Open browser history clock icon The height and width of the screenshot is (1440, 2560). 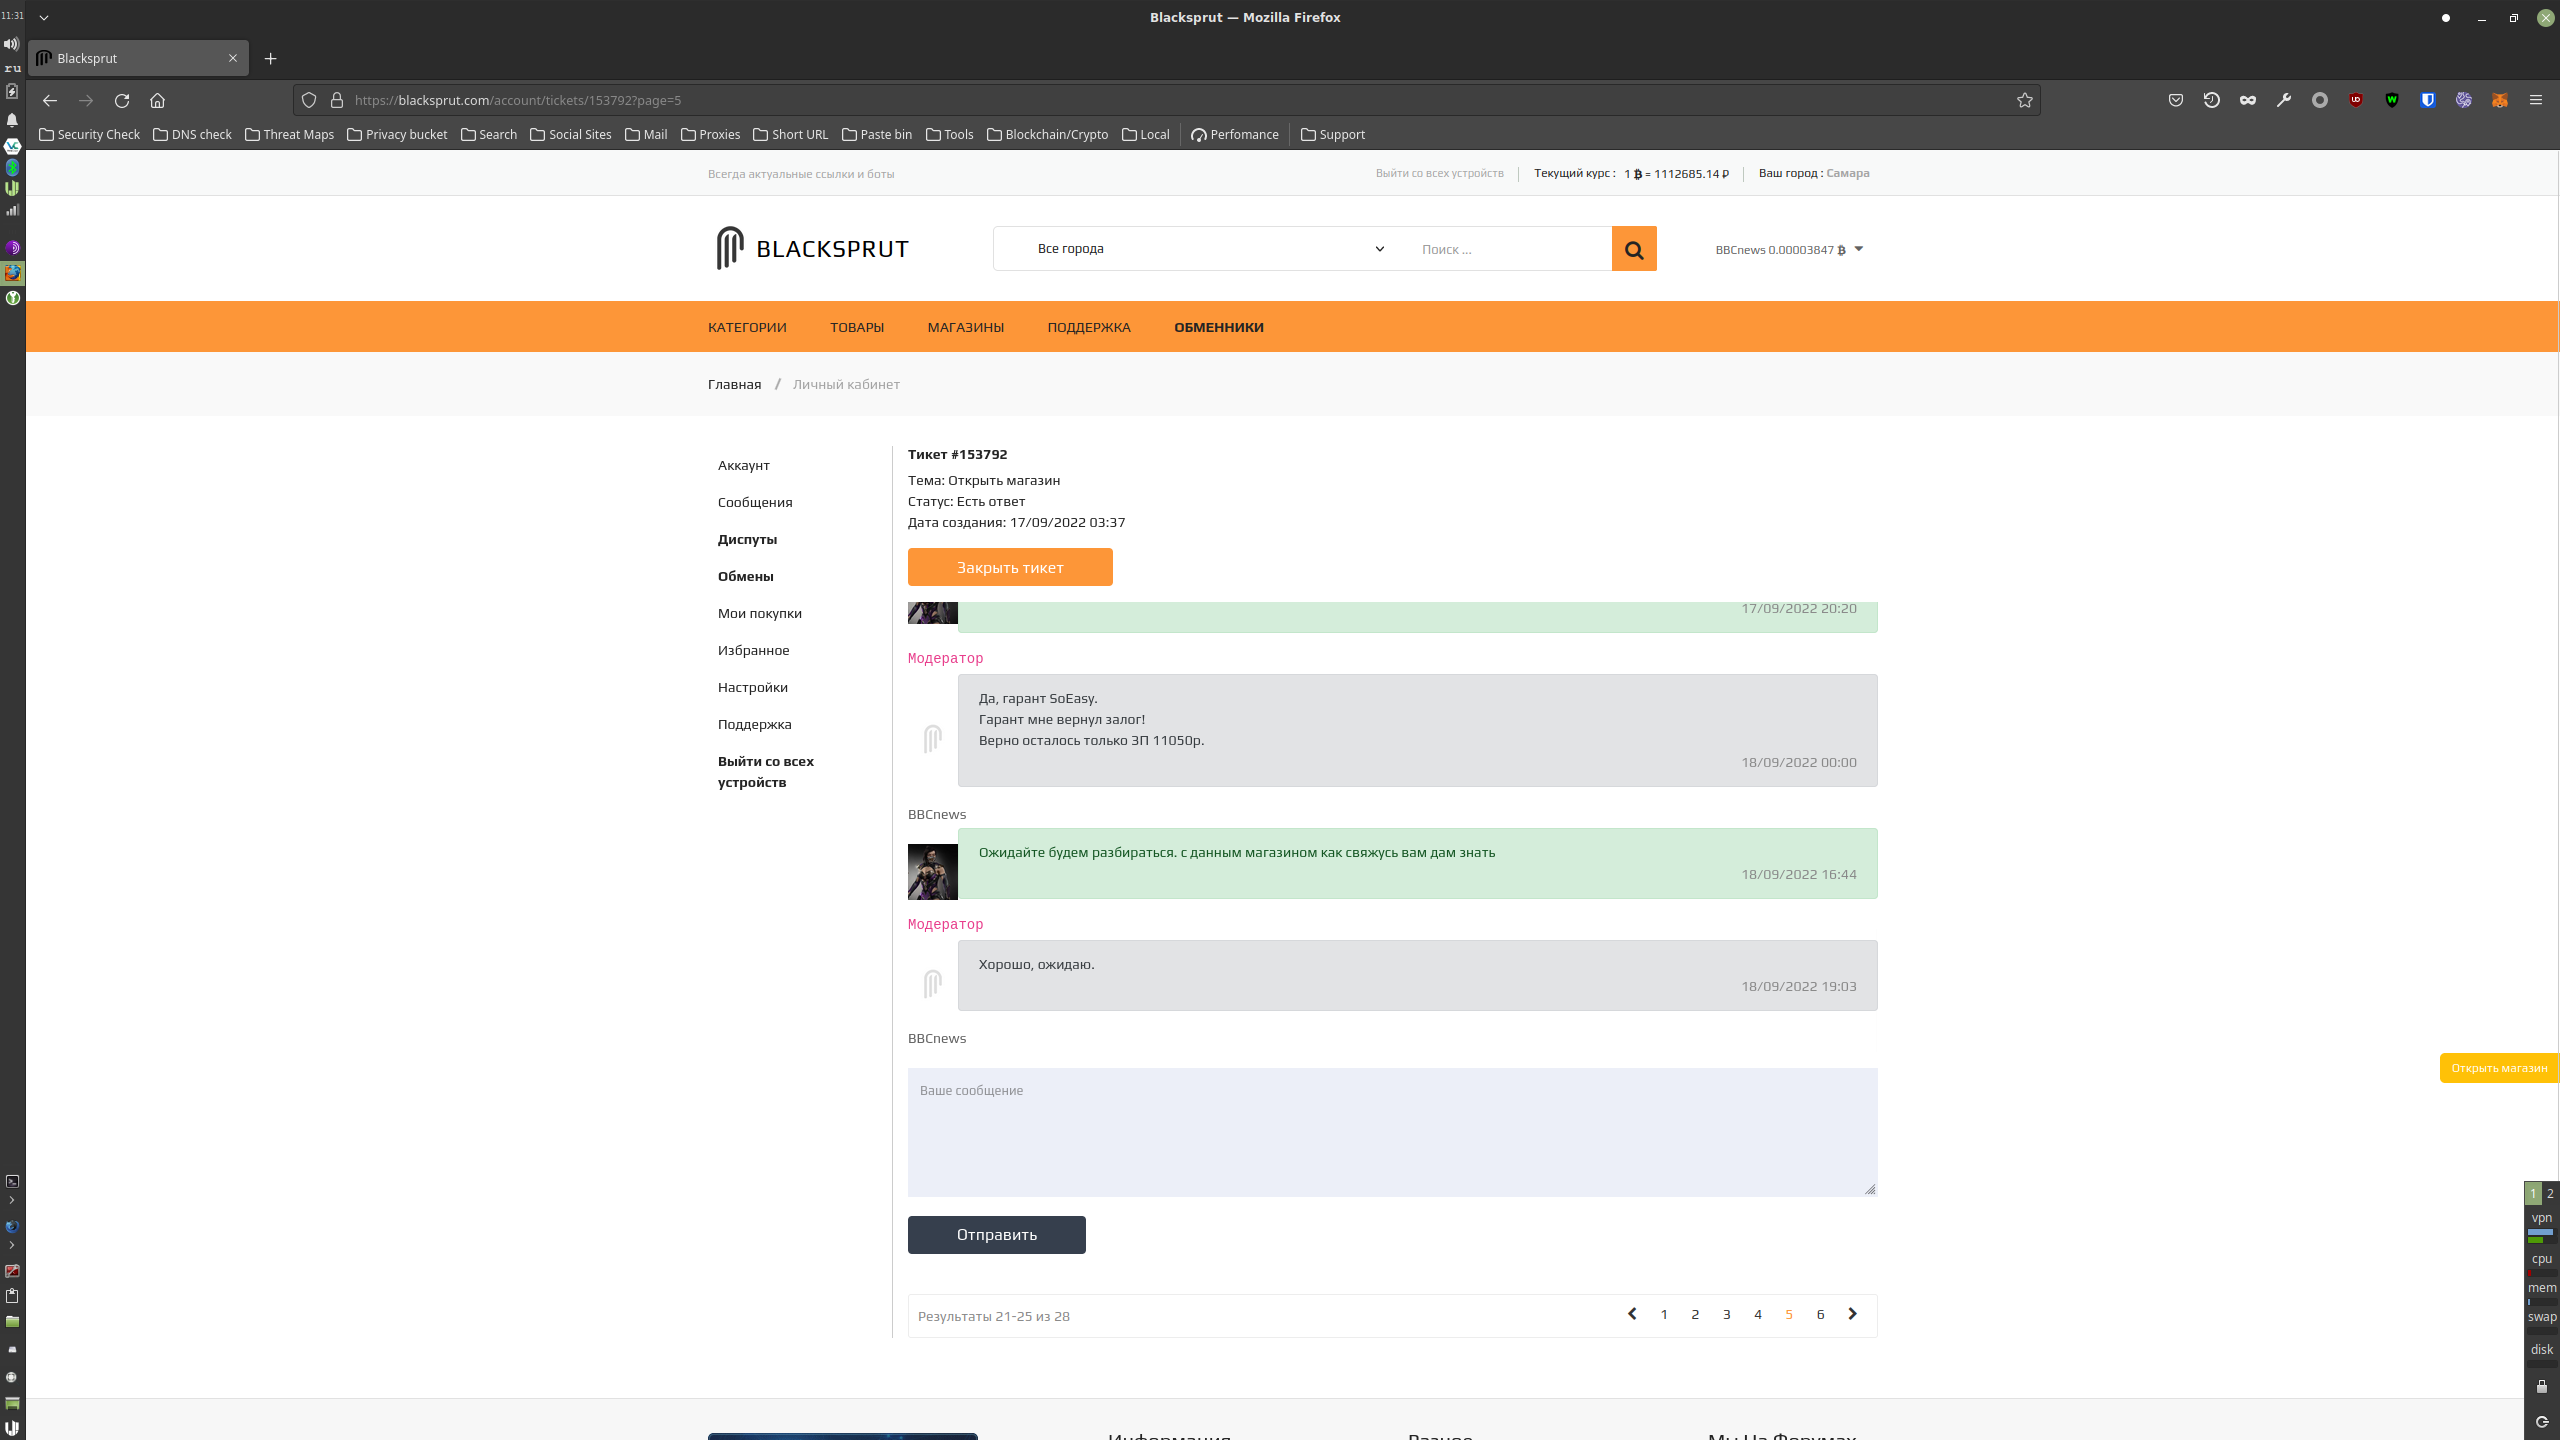coord(2212,100)
